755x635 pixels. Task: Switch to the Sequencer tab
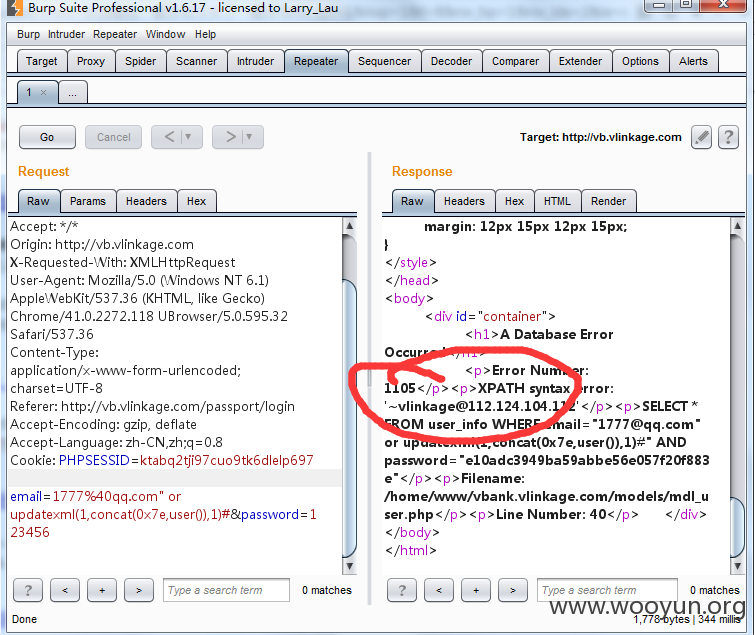[x=385, y=61]
